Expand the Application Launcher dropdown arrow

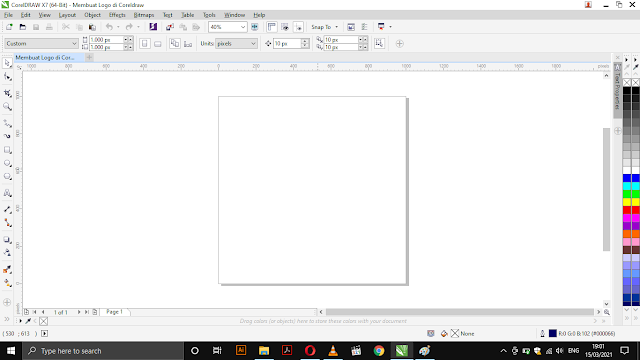click(391, 27)
